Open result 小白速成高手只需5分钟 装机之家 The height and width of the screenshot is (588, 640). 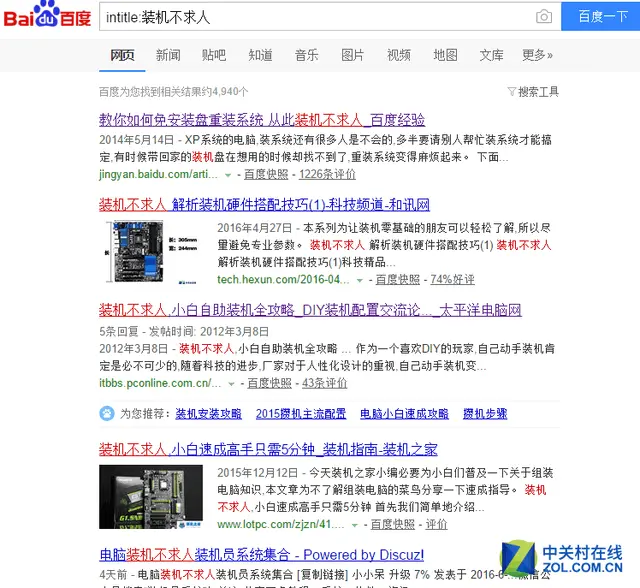click(268, 449)
